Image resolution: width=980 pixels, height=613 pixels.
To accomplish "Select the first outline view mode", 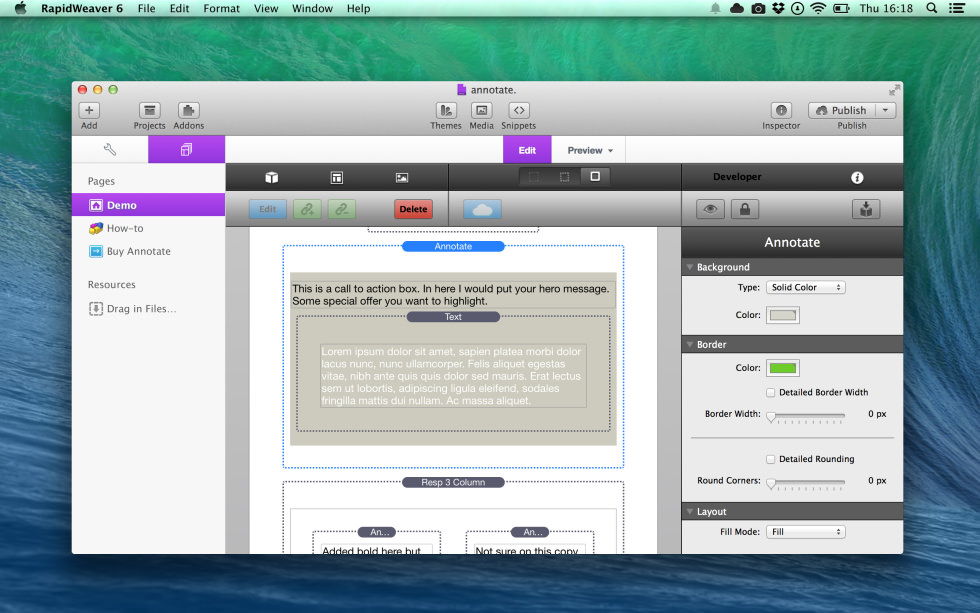I will click(534, 177).
